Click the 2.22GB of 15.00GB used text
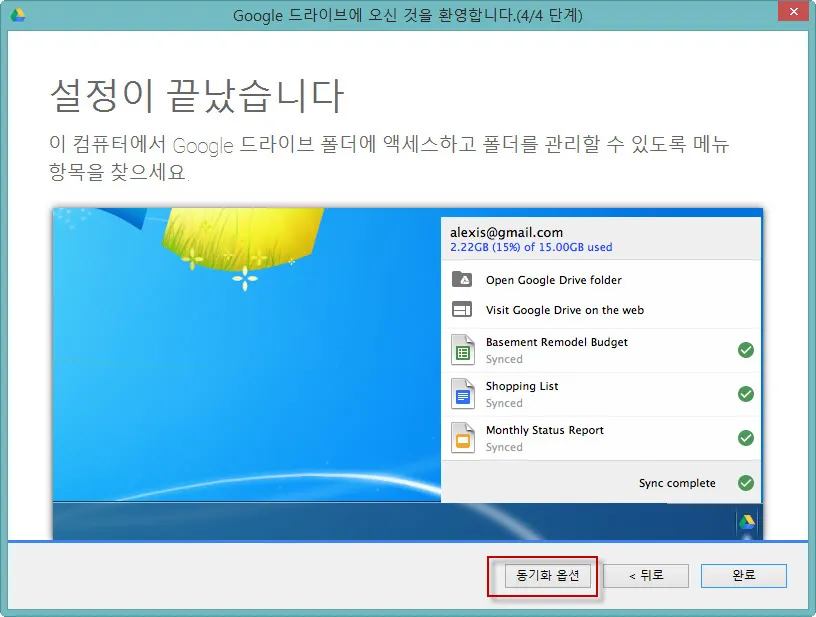Image resolution: width=816 pixels, height=617 pixels. coord(531,247)
